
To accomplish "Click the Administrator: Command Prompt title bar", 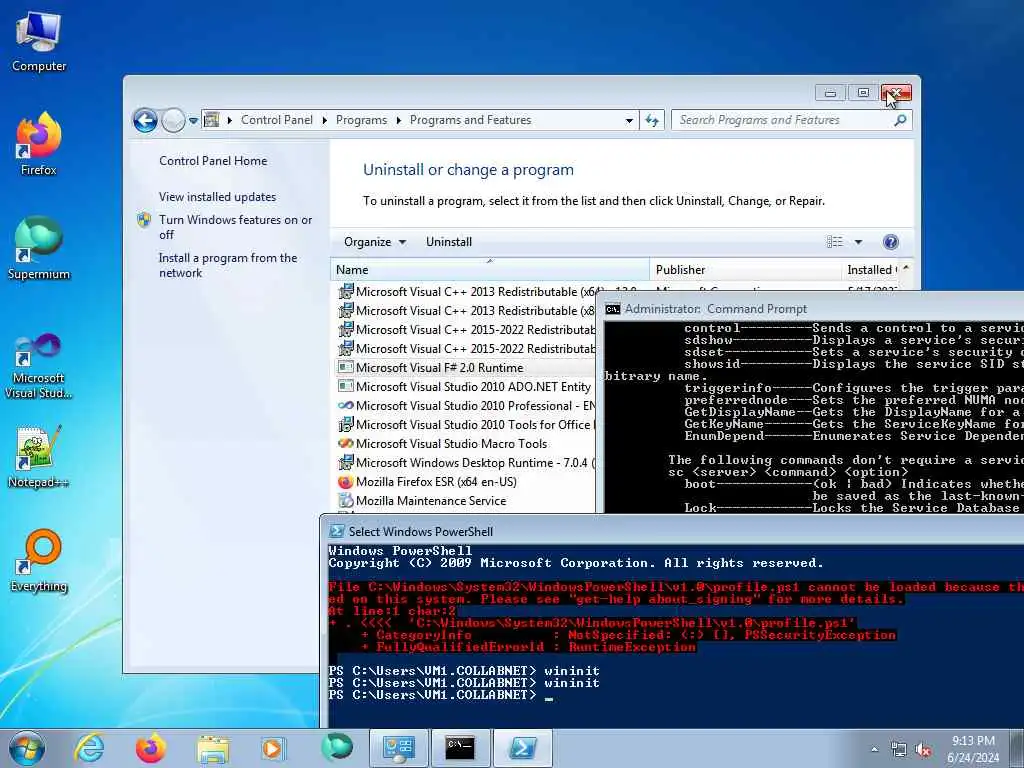I will (810, 309).
